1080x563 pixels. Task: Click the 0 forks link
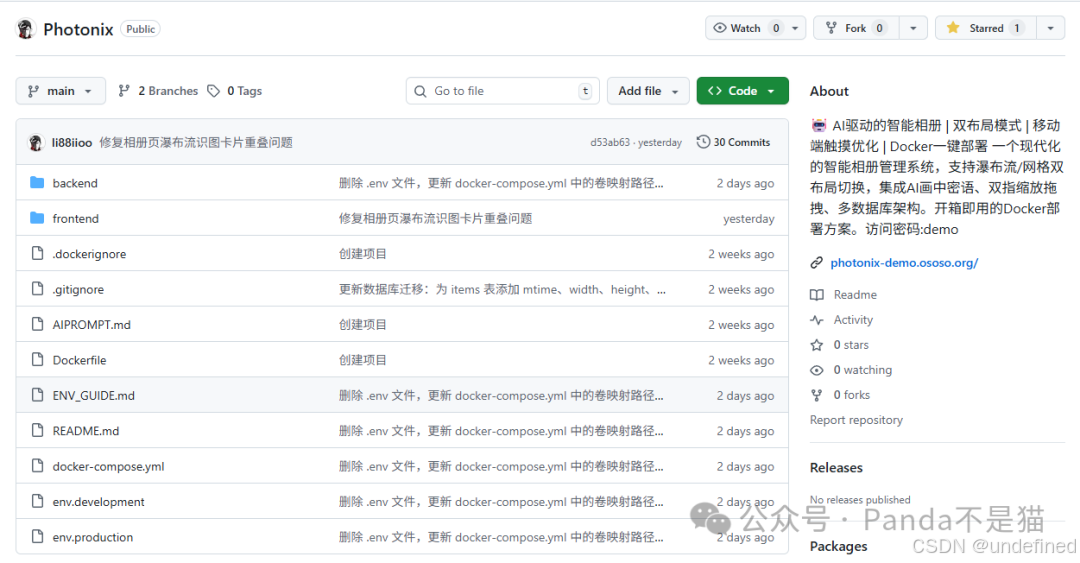tap(851, 395)
